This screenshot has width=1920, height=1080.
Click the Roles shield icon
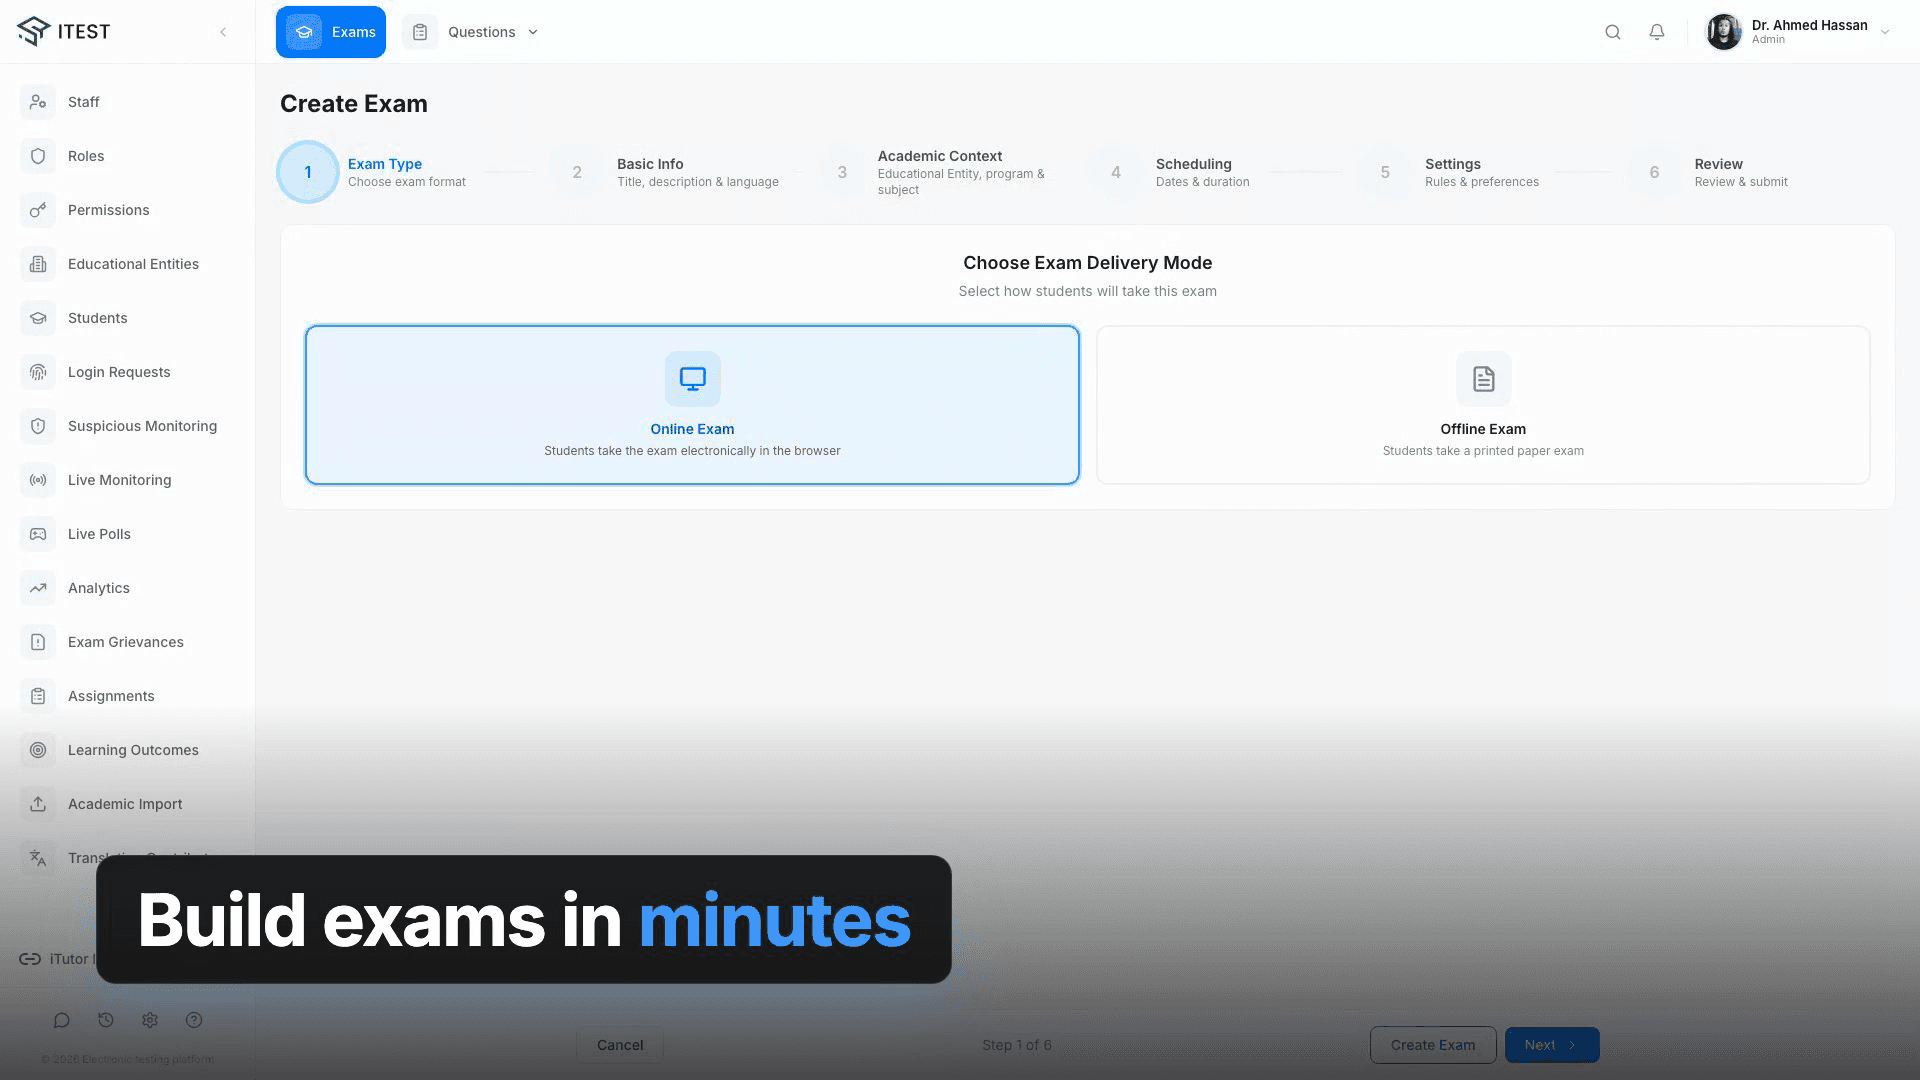tap(38, 156)
